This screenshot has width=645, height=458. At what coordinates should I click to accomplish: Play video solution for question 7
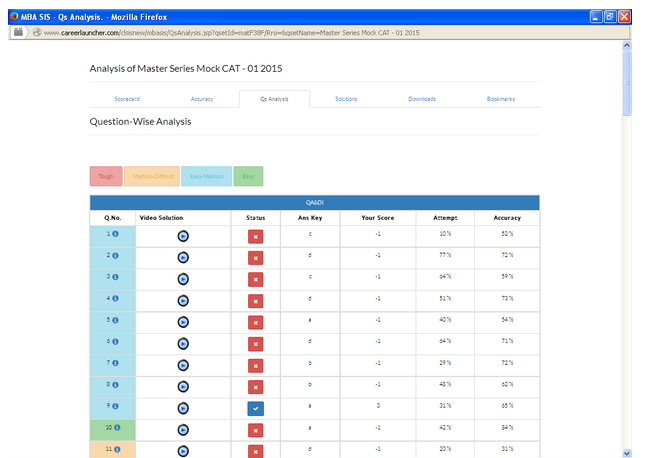pos(183,365)
